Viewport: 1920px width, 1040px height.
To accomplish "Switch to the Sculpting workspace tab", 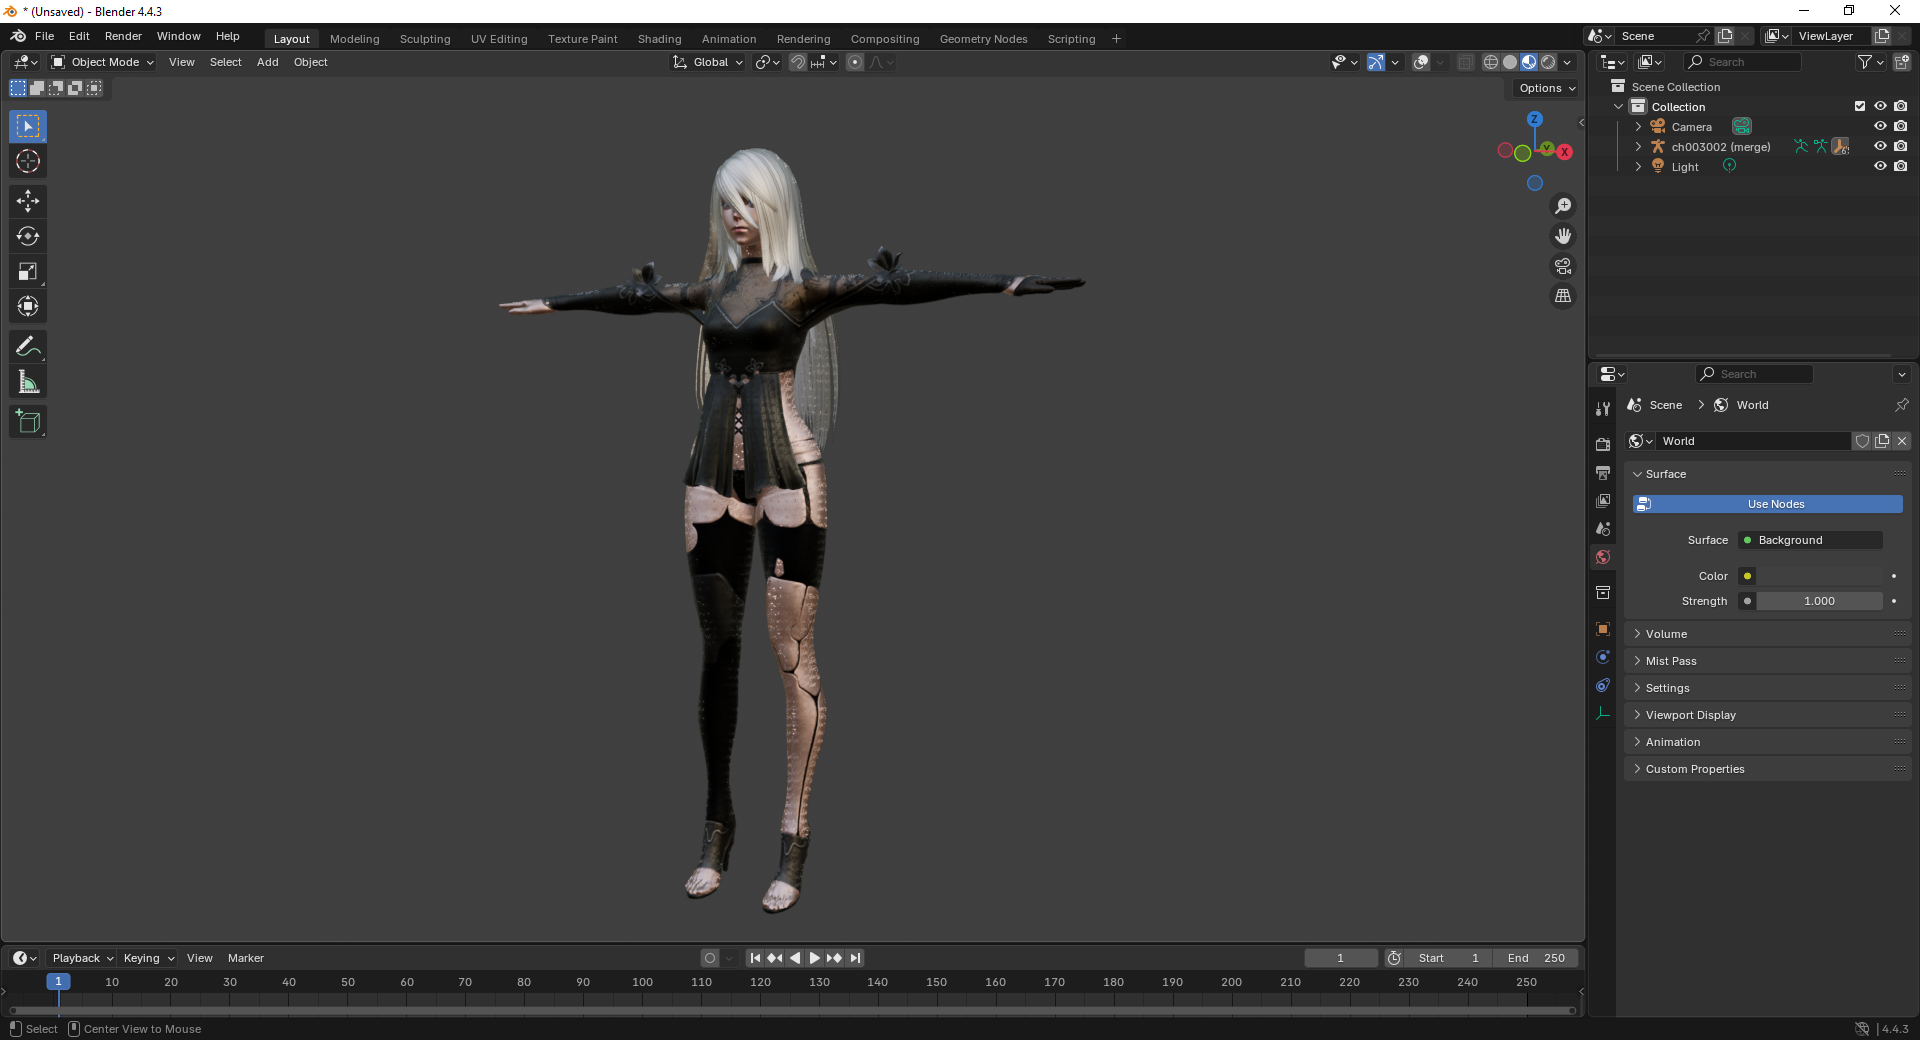I will coord(425,39).
